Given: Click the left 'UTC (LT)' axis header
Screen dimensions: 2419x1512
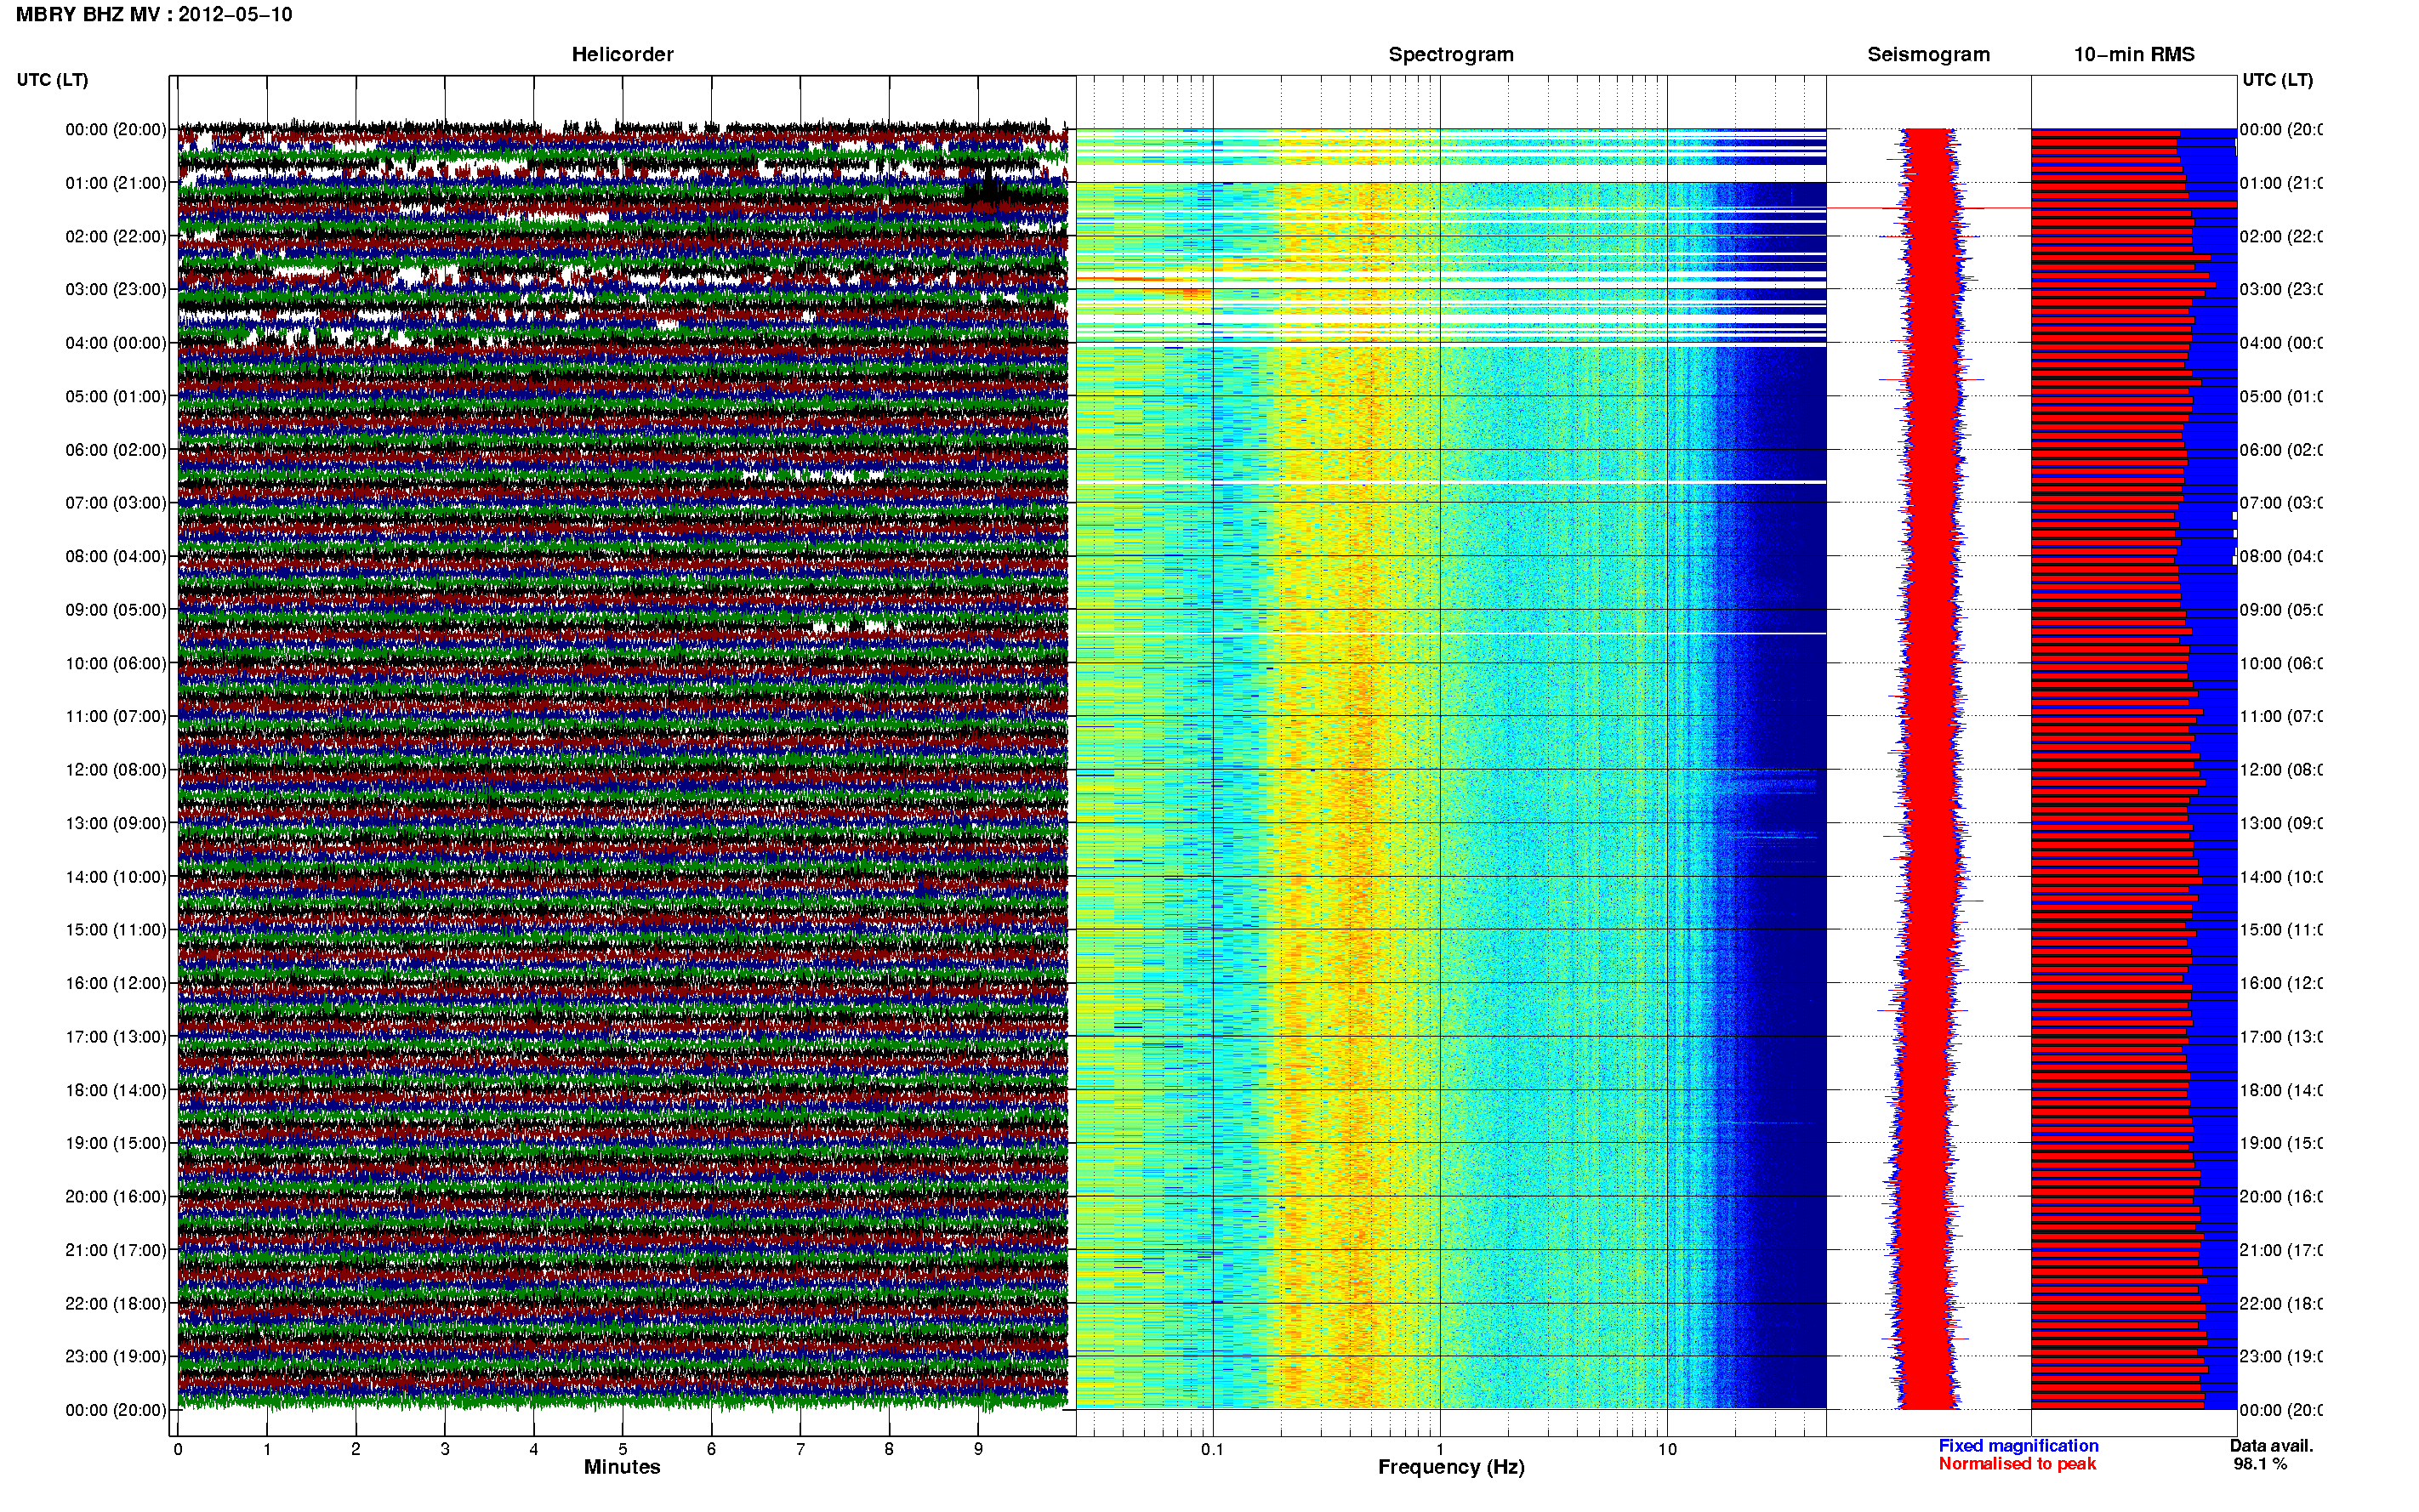Looking at the screenshot, I should pos(52,80).
